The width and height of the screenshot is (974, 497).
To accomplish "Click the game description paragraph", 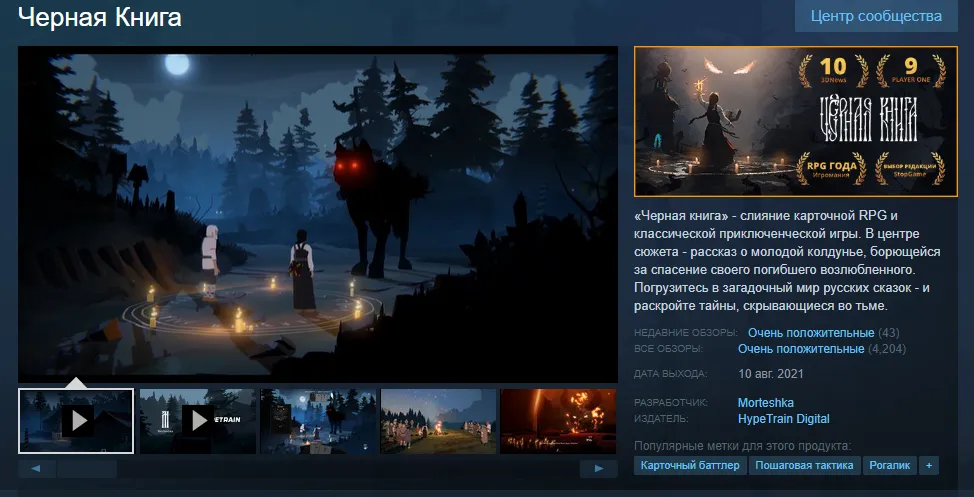I will tap(787, 261).
